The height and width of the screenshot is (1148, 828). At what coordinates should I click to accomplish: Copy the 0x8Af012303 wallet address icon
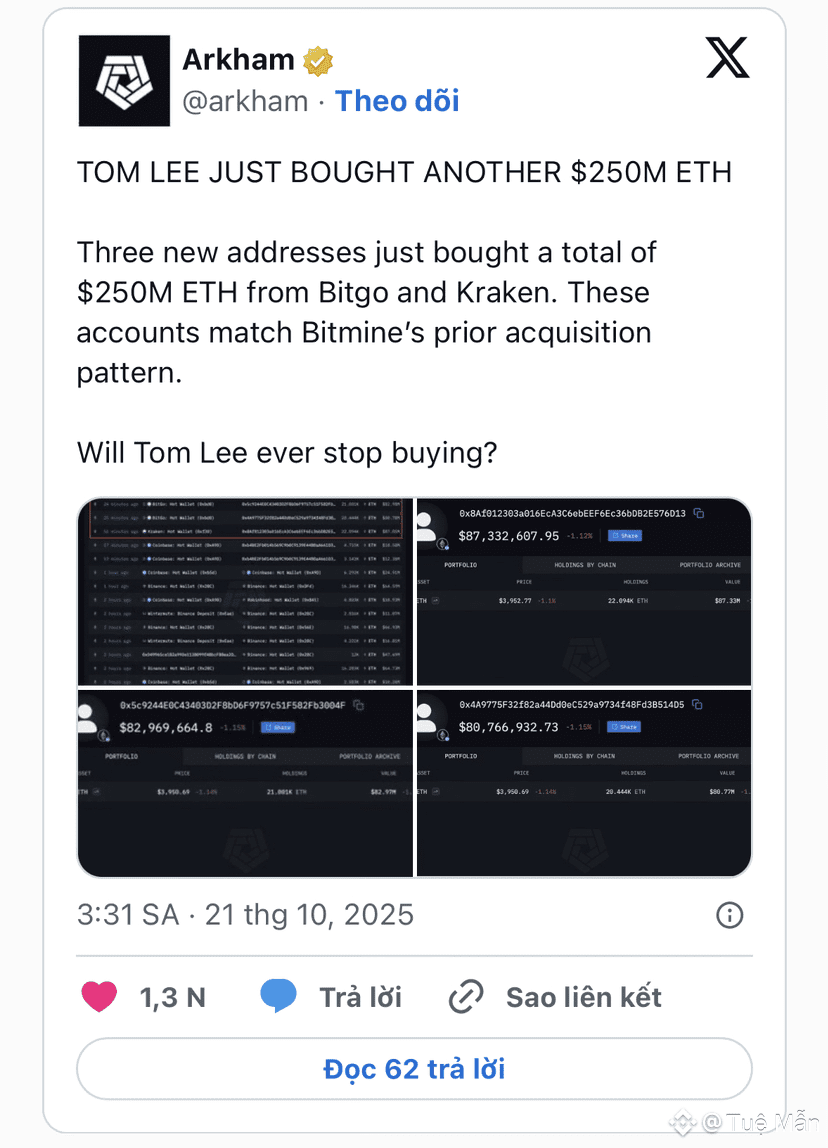tap(699, 513)
